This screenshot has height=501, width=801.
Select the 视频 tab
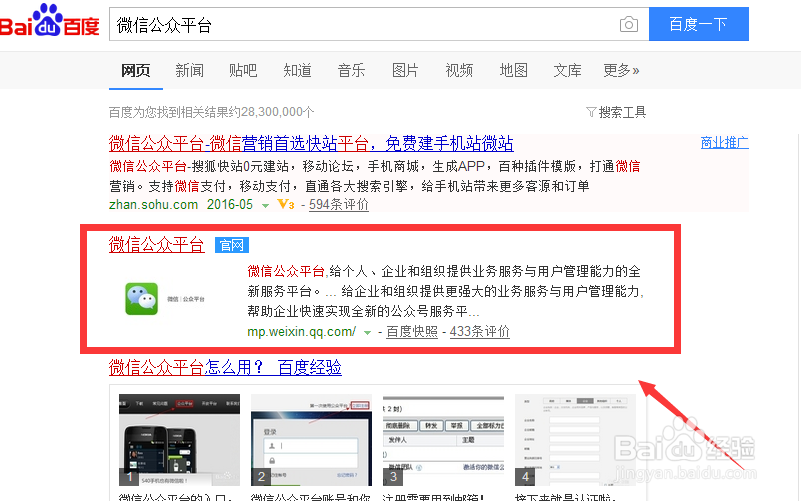459,70
